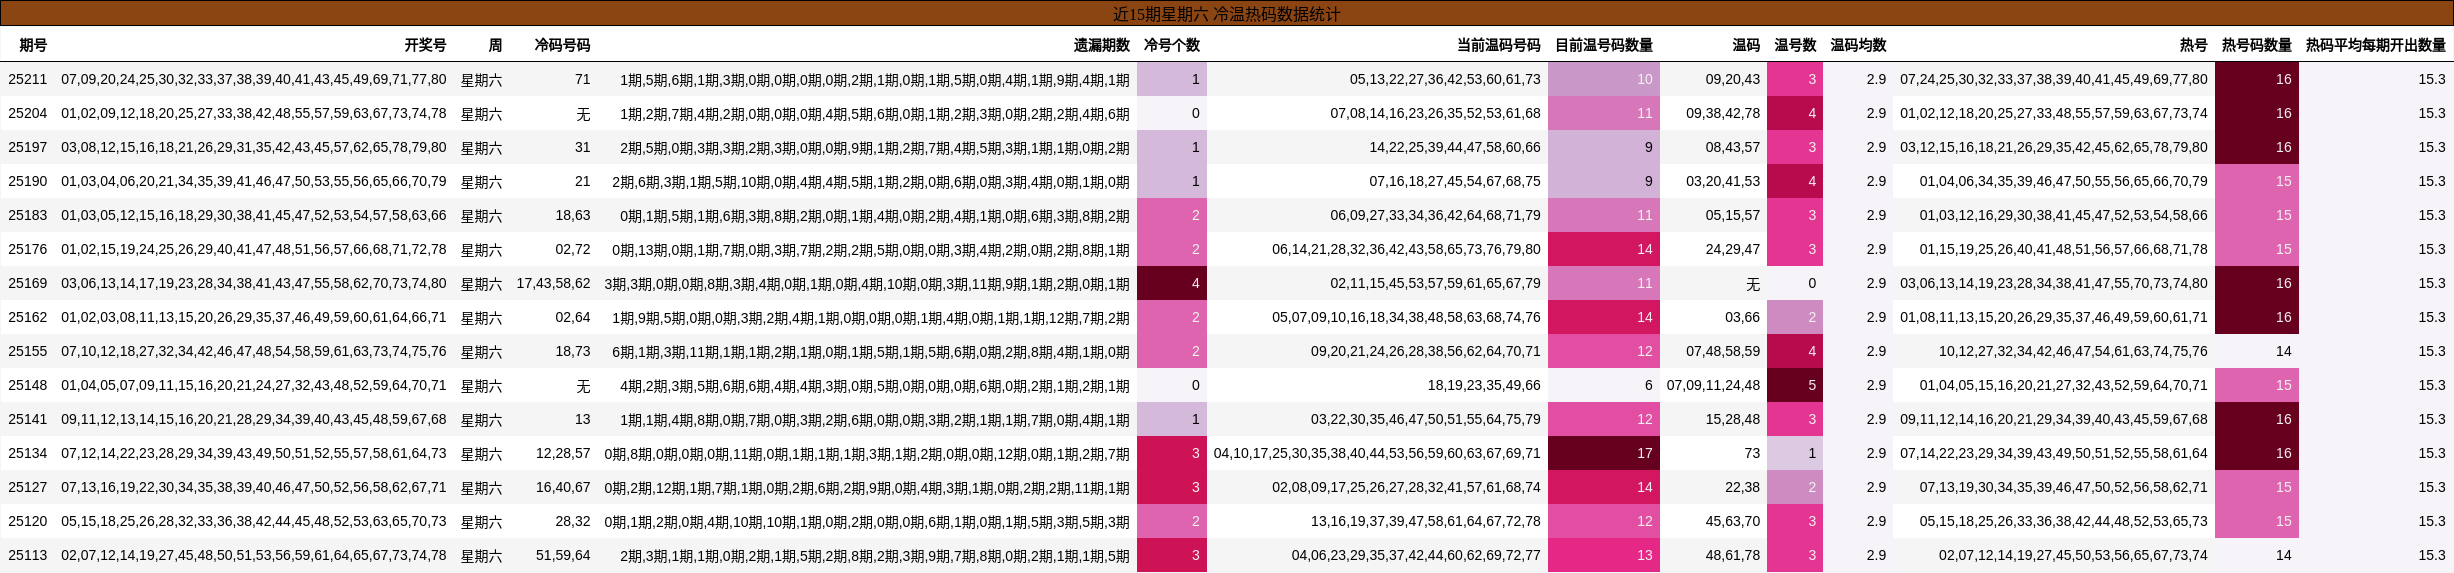
Task: Select period number 25176
Action: [28, 249]
